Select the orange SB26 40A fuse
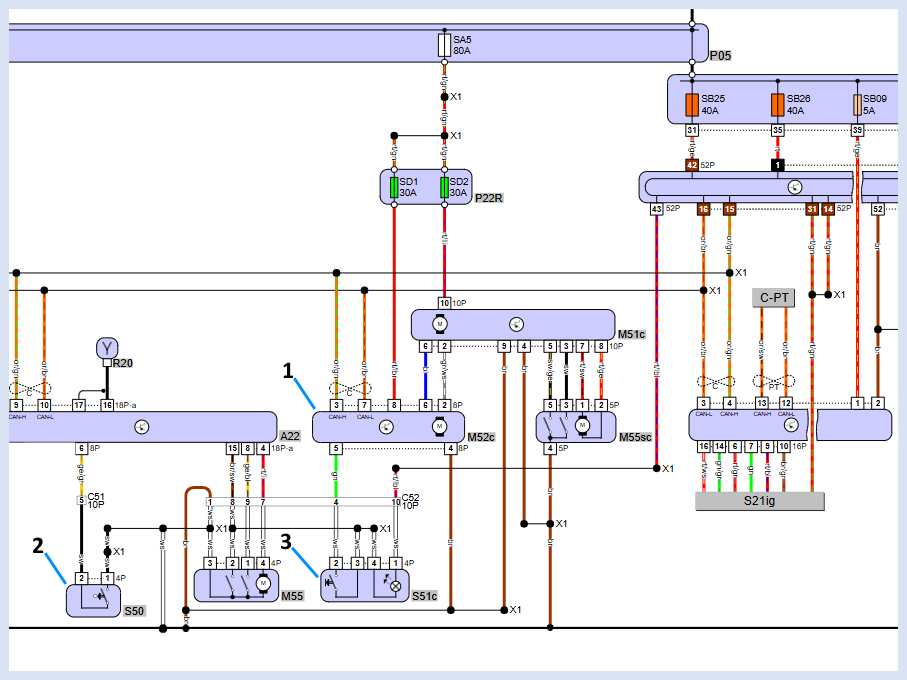The image size is (907, 680). pyautogui.click(x=777, y=105)
